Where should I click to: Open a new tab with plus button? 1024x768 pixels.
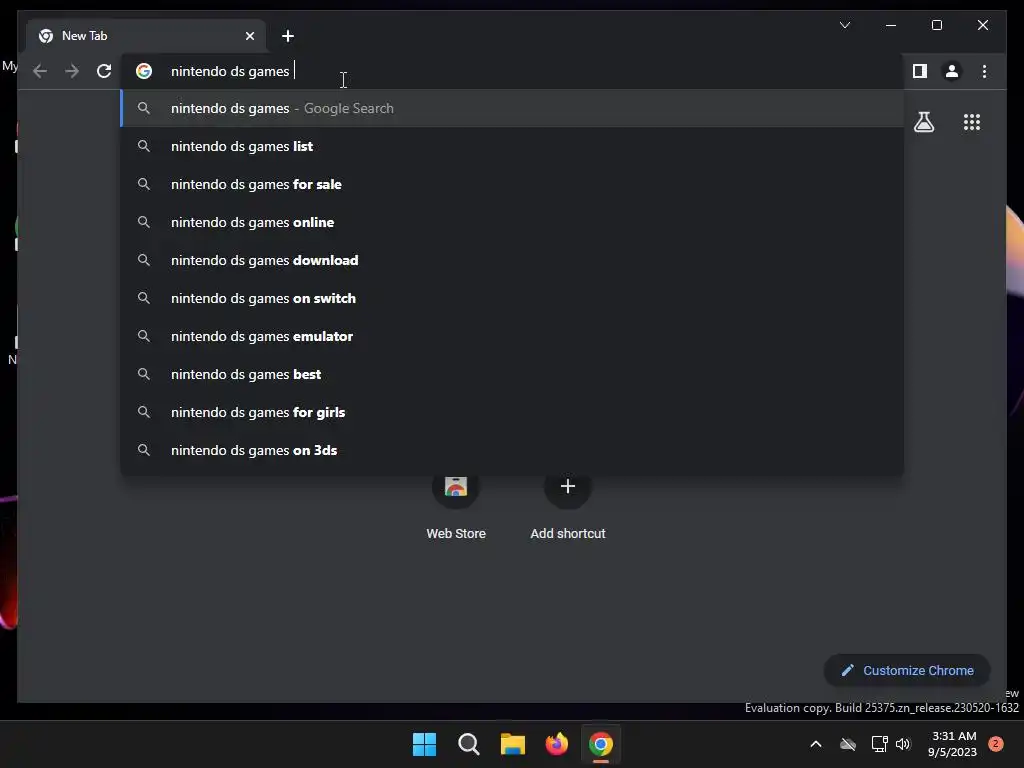[x=288, y=36]
